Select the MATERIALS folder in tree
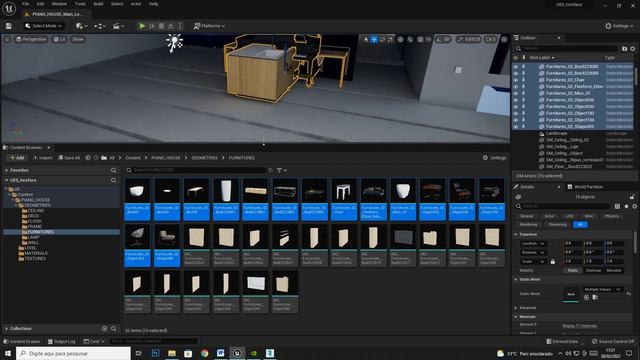 point(36,253)
